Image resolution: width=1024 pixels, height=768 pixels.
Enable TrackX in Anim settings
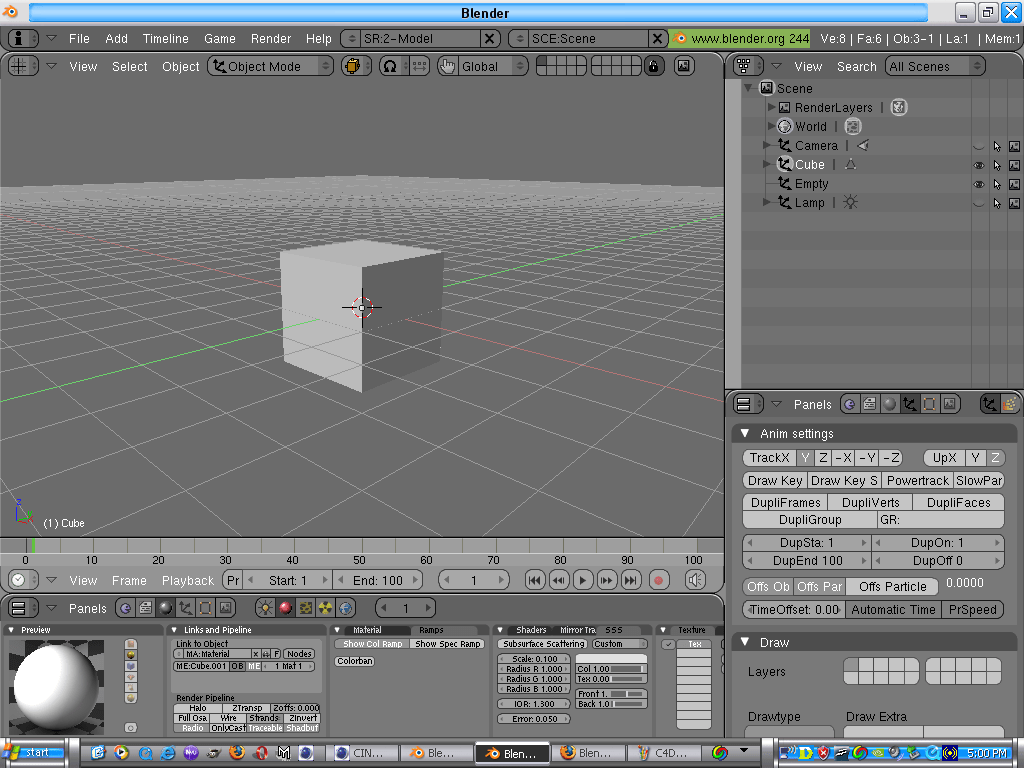pyautogui.click(x=769, y=457)
